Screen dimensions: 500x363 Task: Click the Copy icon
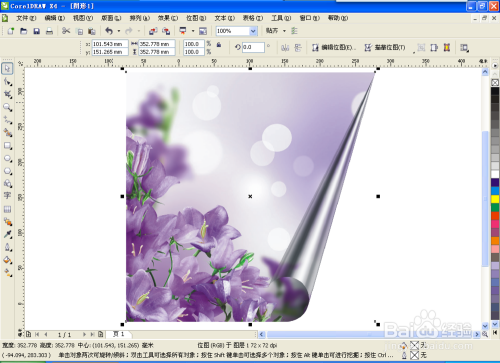tap(79, 31)
